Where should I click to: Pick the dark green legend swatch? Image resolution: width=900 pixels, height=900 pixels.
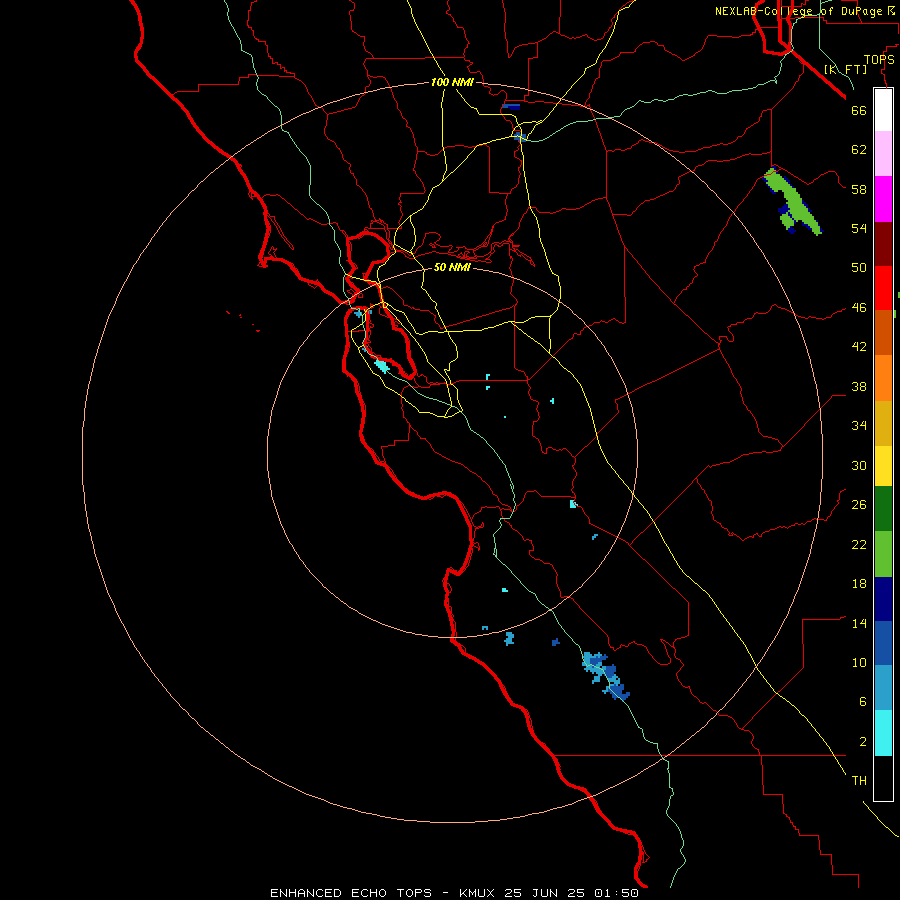pos(883,509)
